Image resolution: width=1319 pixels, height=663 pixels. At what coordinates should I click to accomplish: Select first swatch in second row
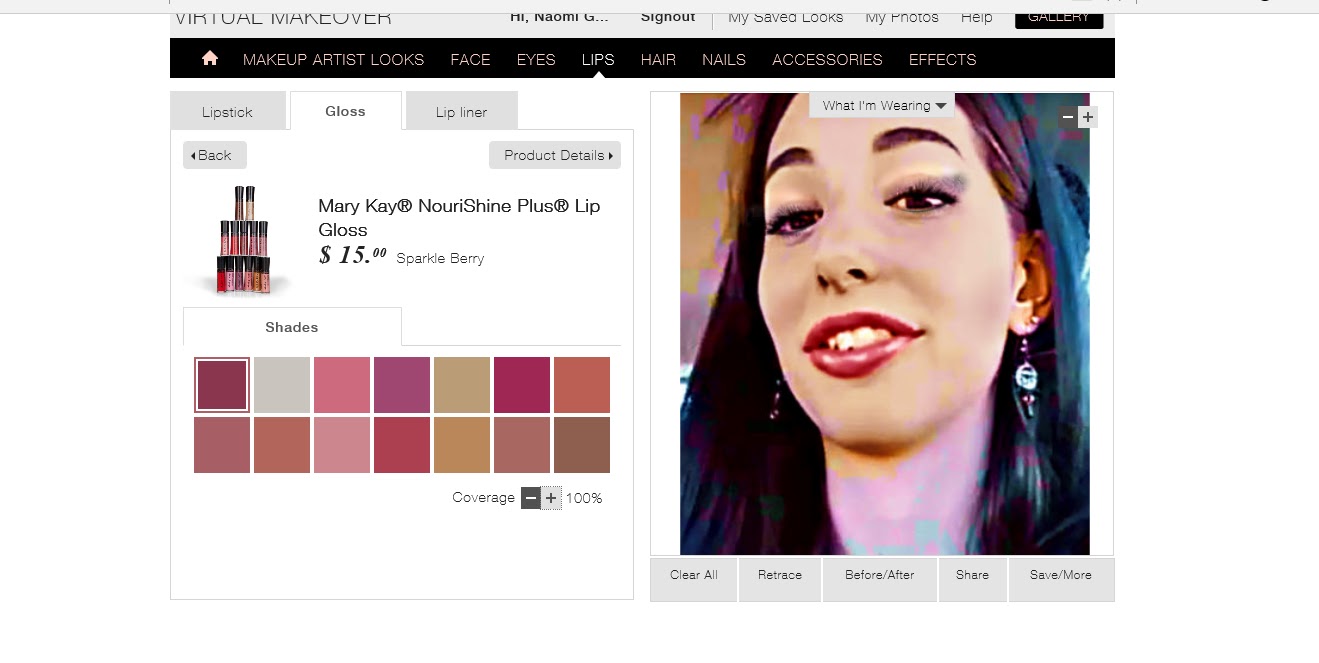click(x=222, y=445)
